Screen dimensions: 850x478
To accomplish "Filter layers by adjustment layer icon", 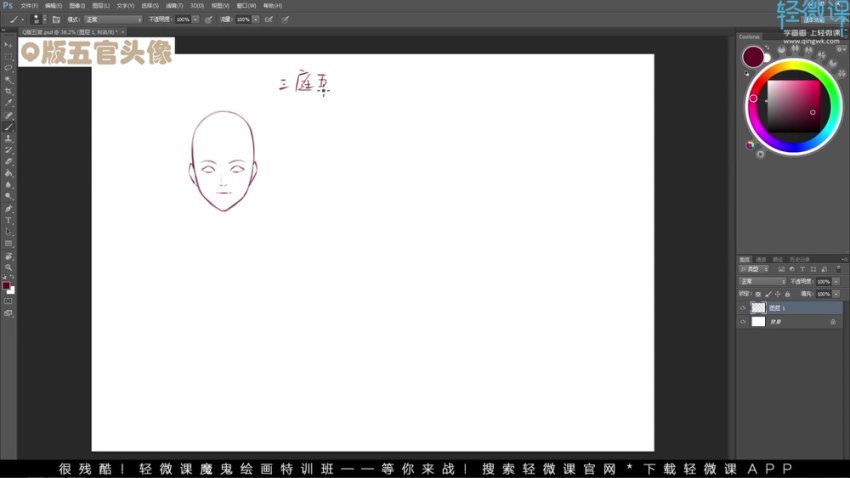I will (x=791, y=269).
